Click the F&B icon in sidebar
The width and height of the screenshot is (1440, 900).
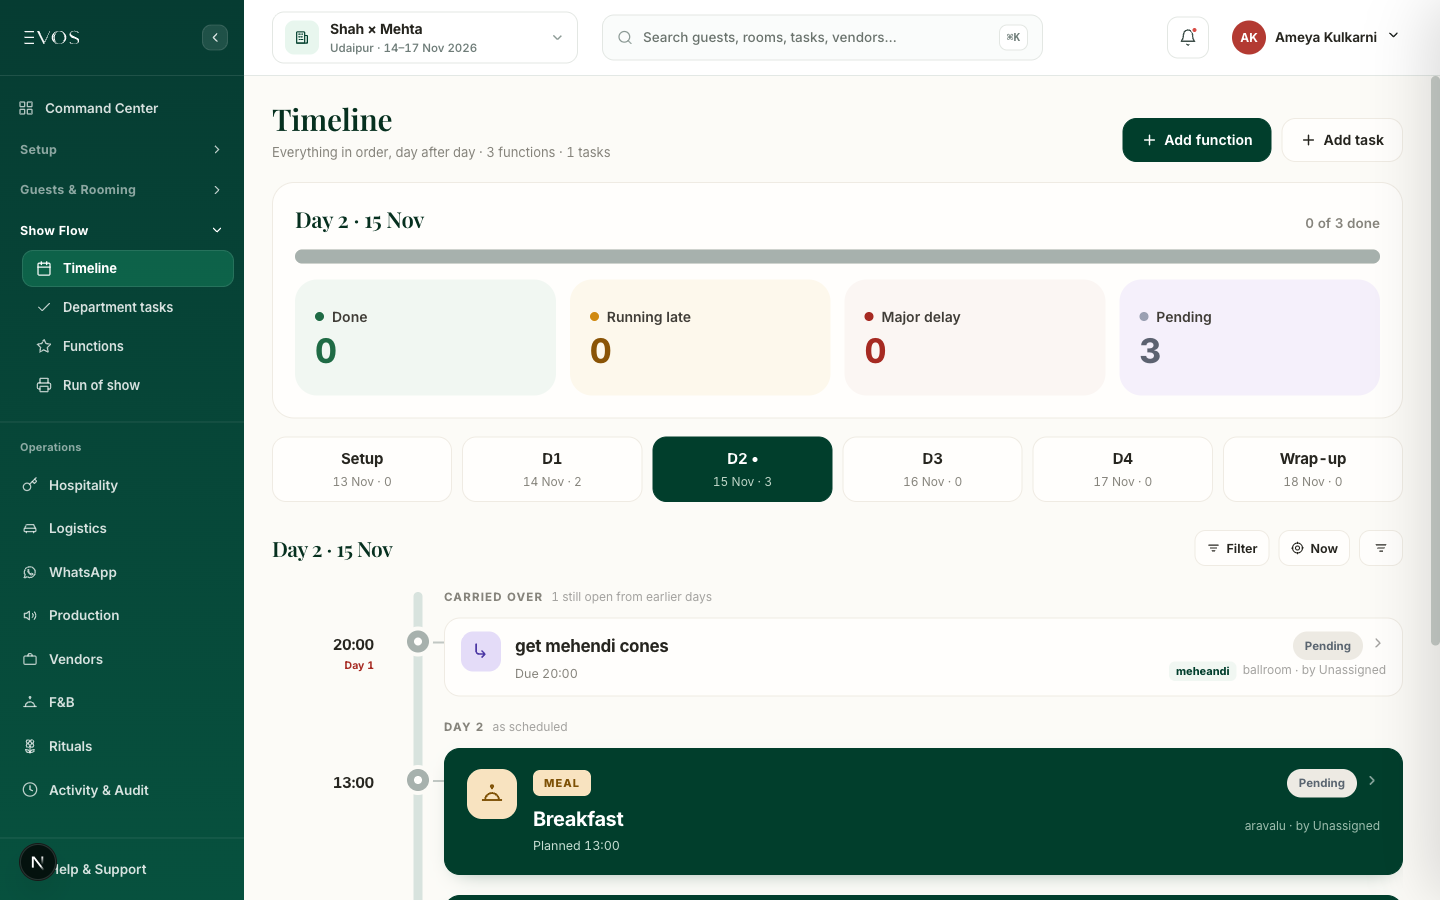pos(30,702)
